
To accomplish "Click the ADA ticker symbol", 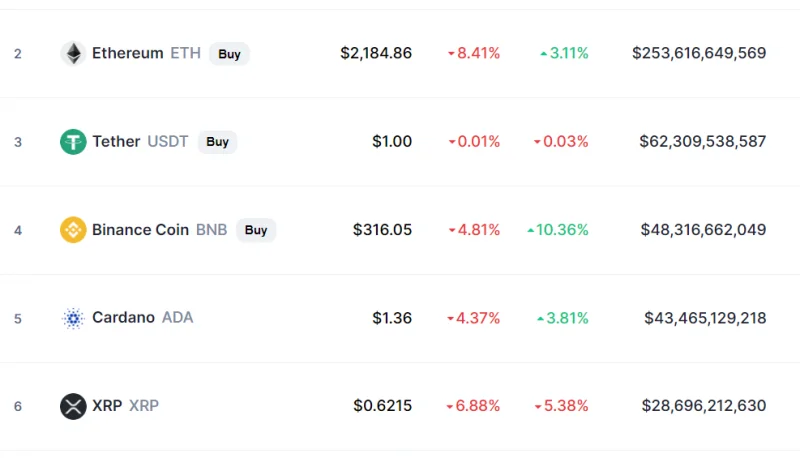I will tap(178, 317).
